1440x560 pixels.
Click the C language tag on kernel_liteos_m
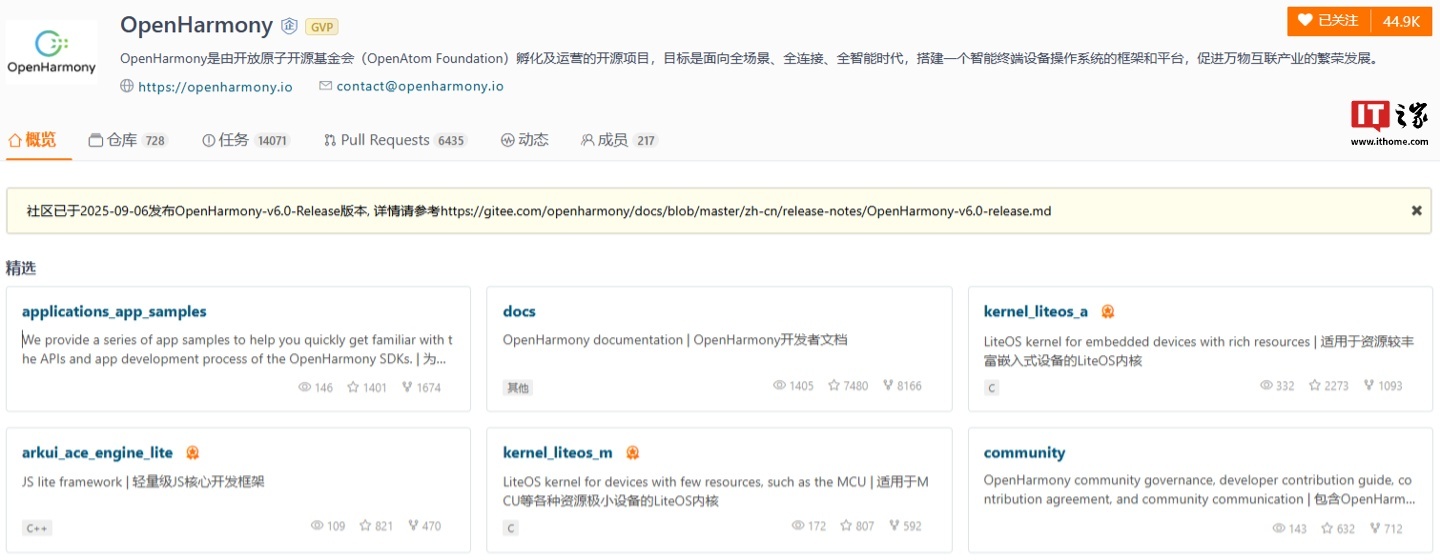pos(511,528)
